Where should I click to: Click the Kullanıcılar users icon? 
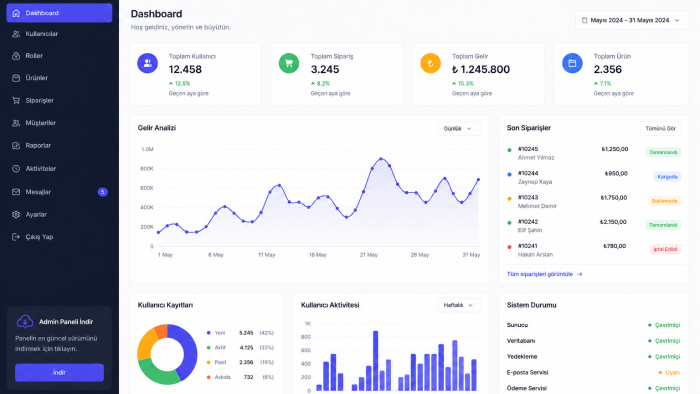tap(16, 34)
